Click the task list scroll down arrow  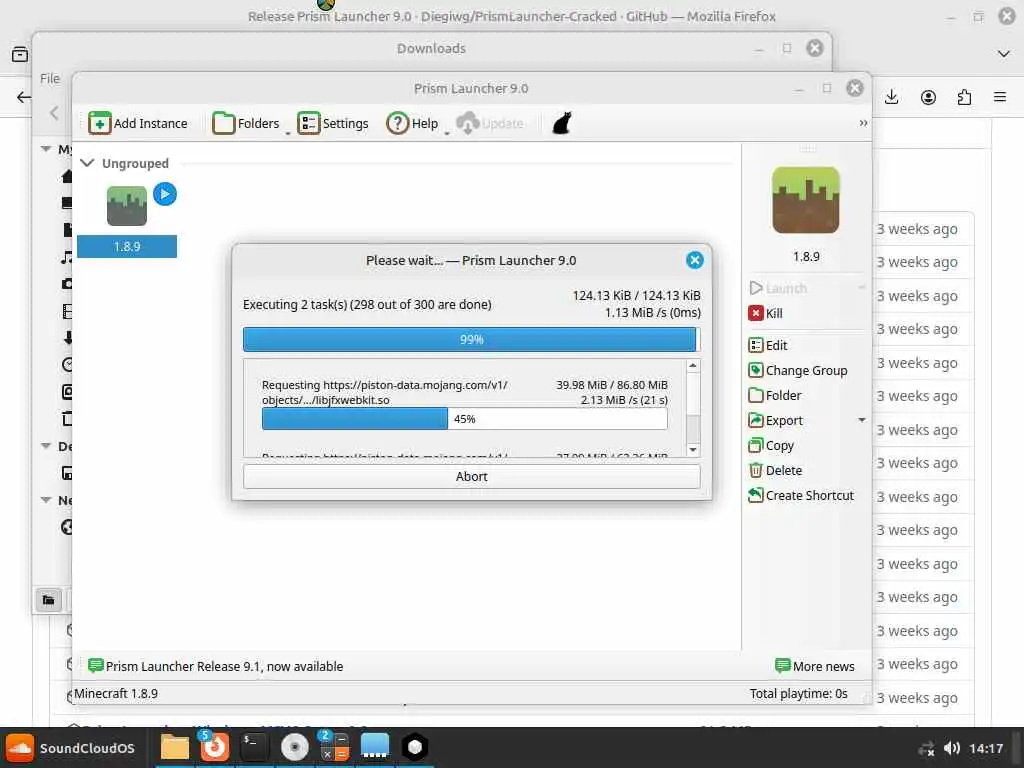(693, 450)
